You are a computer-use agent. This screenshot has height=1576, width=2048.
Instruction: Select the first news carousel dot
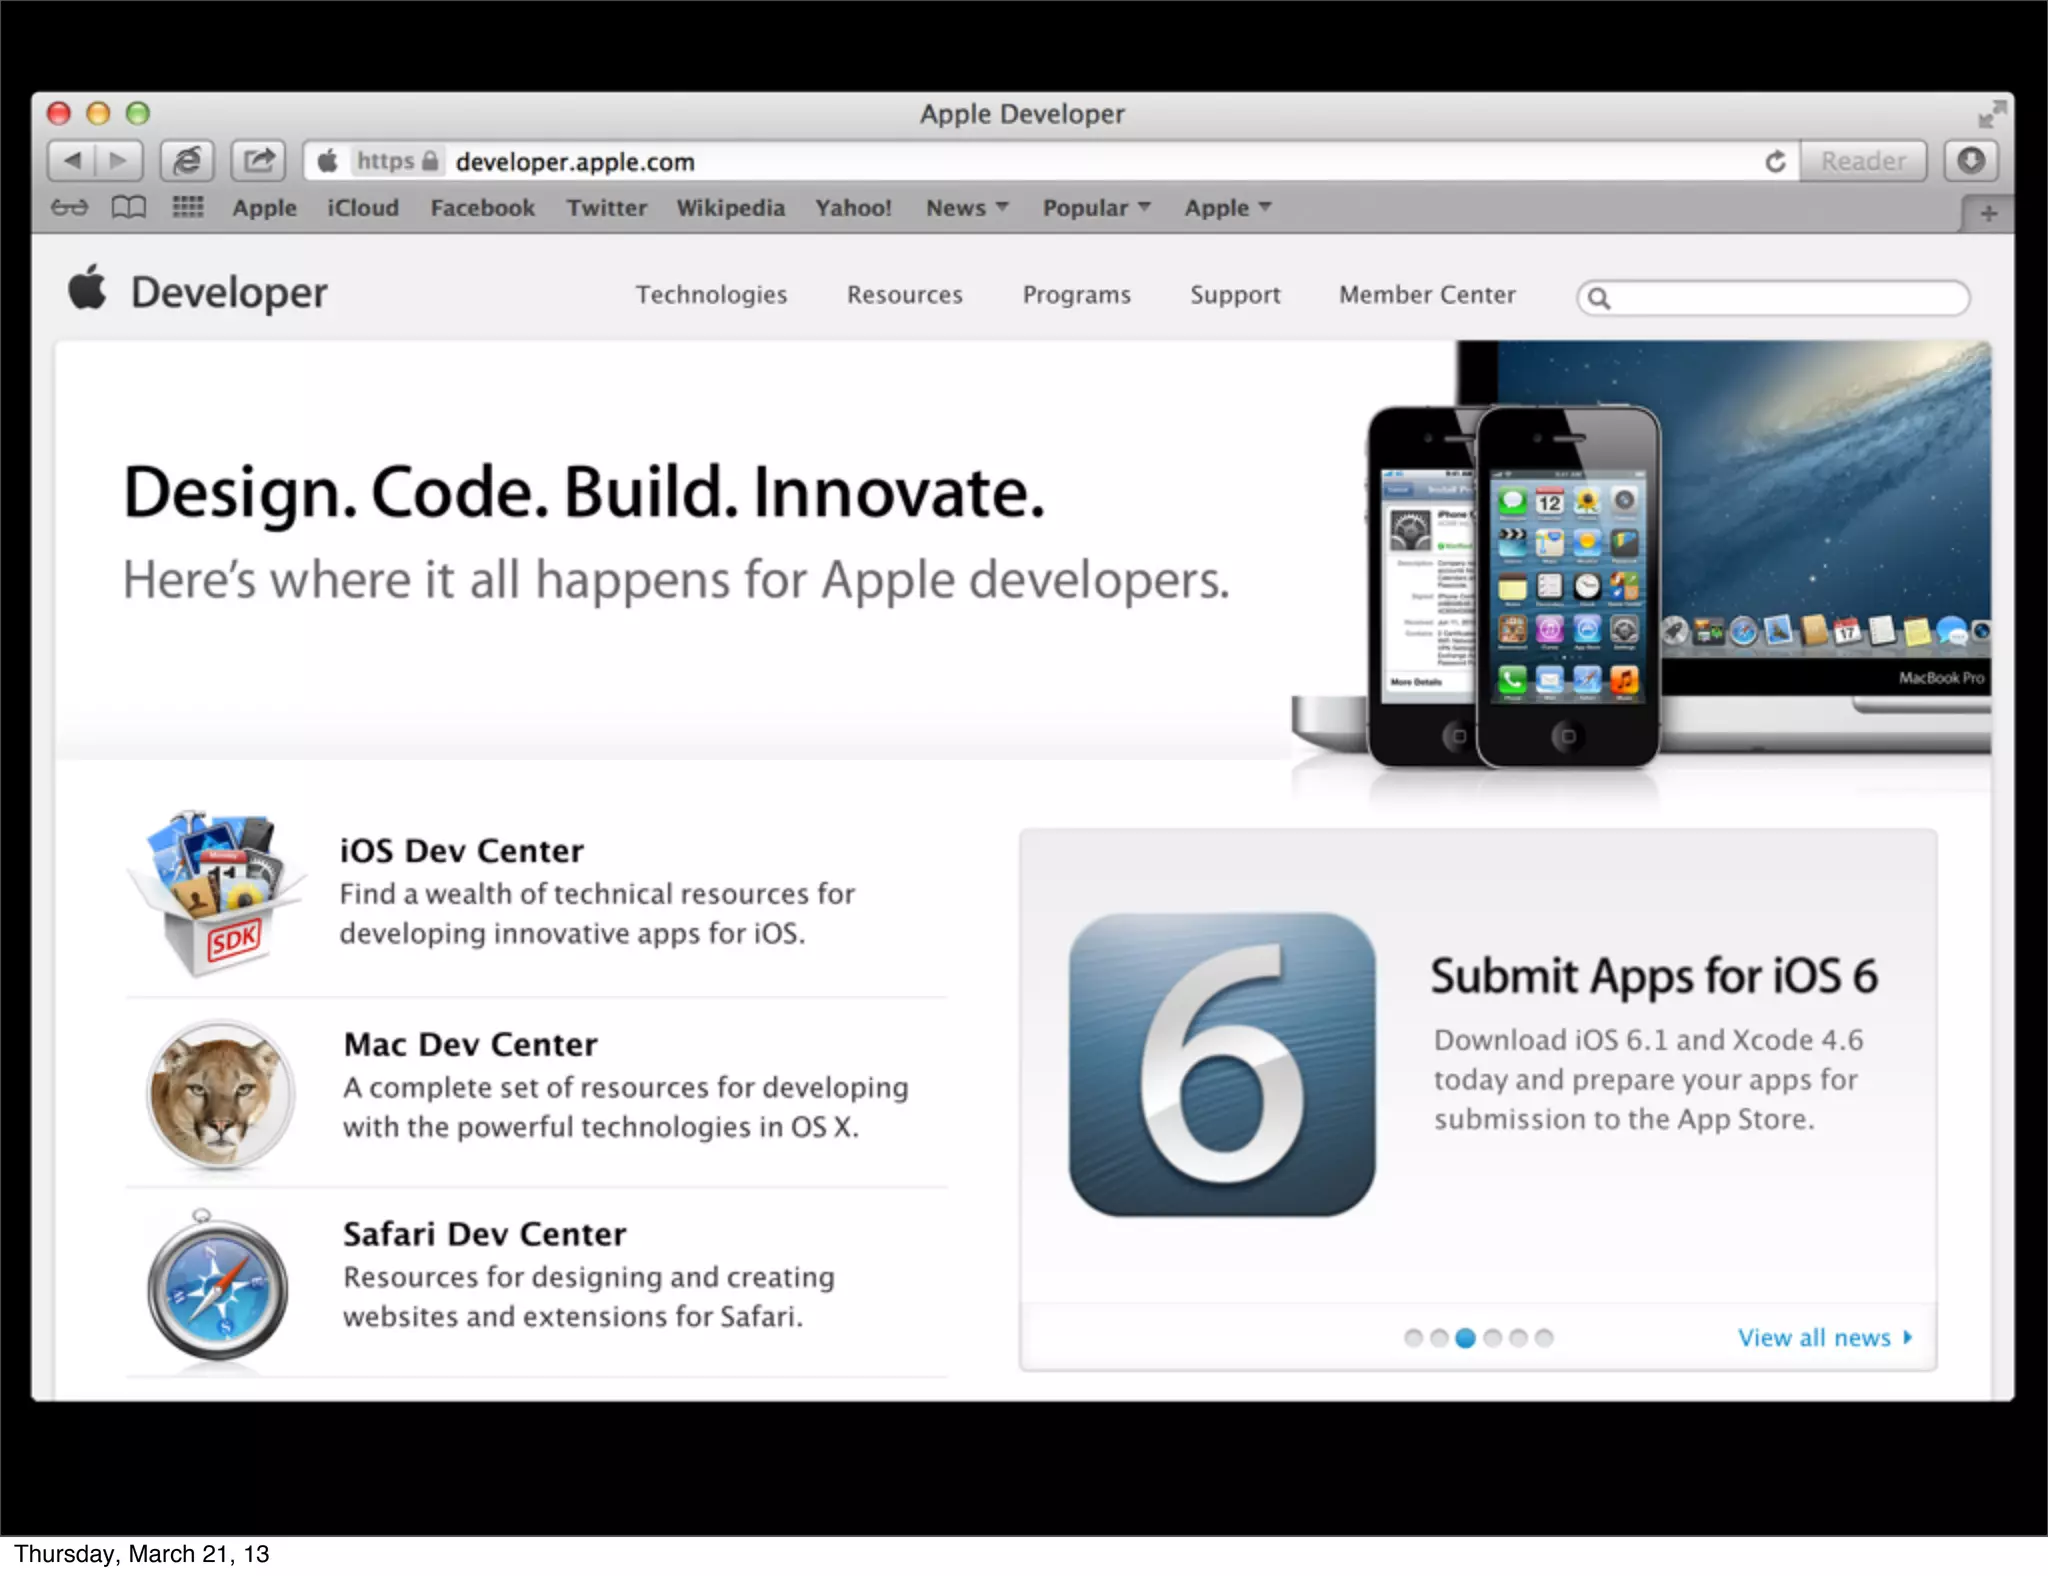(1413, 1338)
